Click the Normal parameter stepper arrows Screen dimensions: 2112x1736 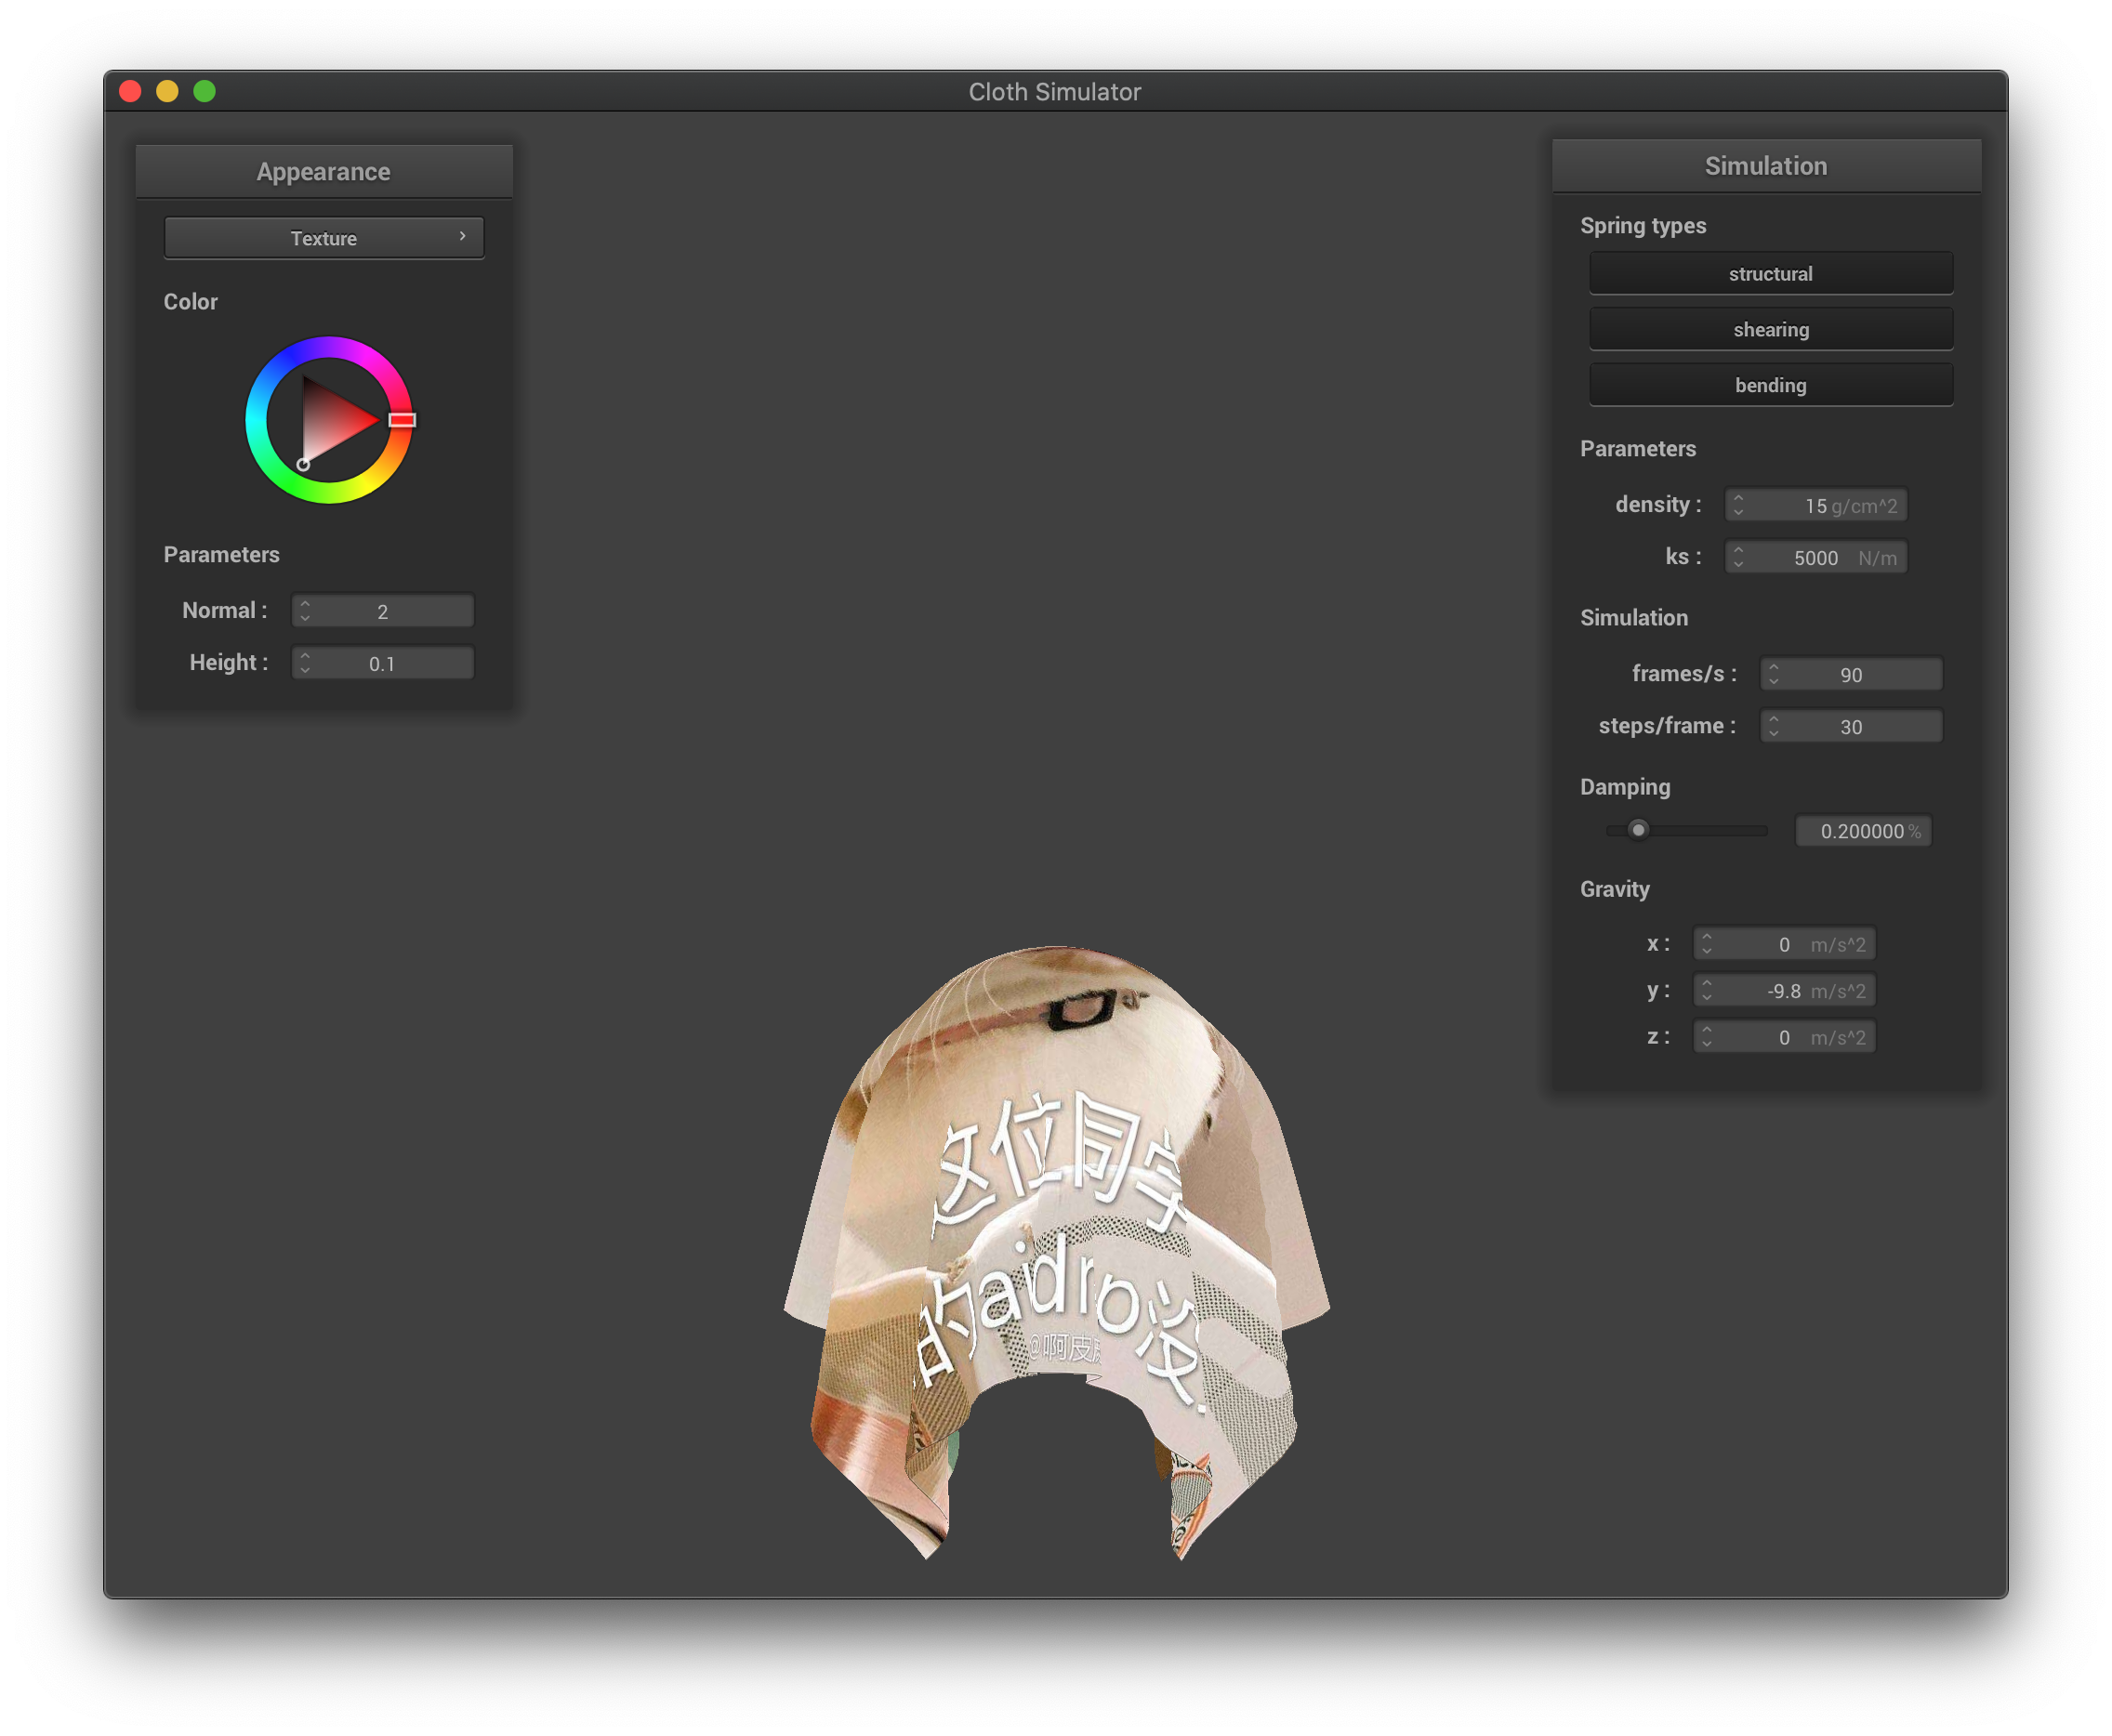(305, 611)
